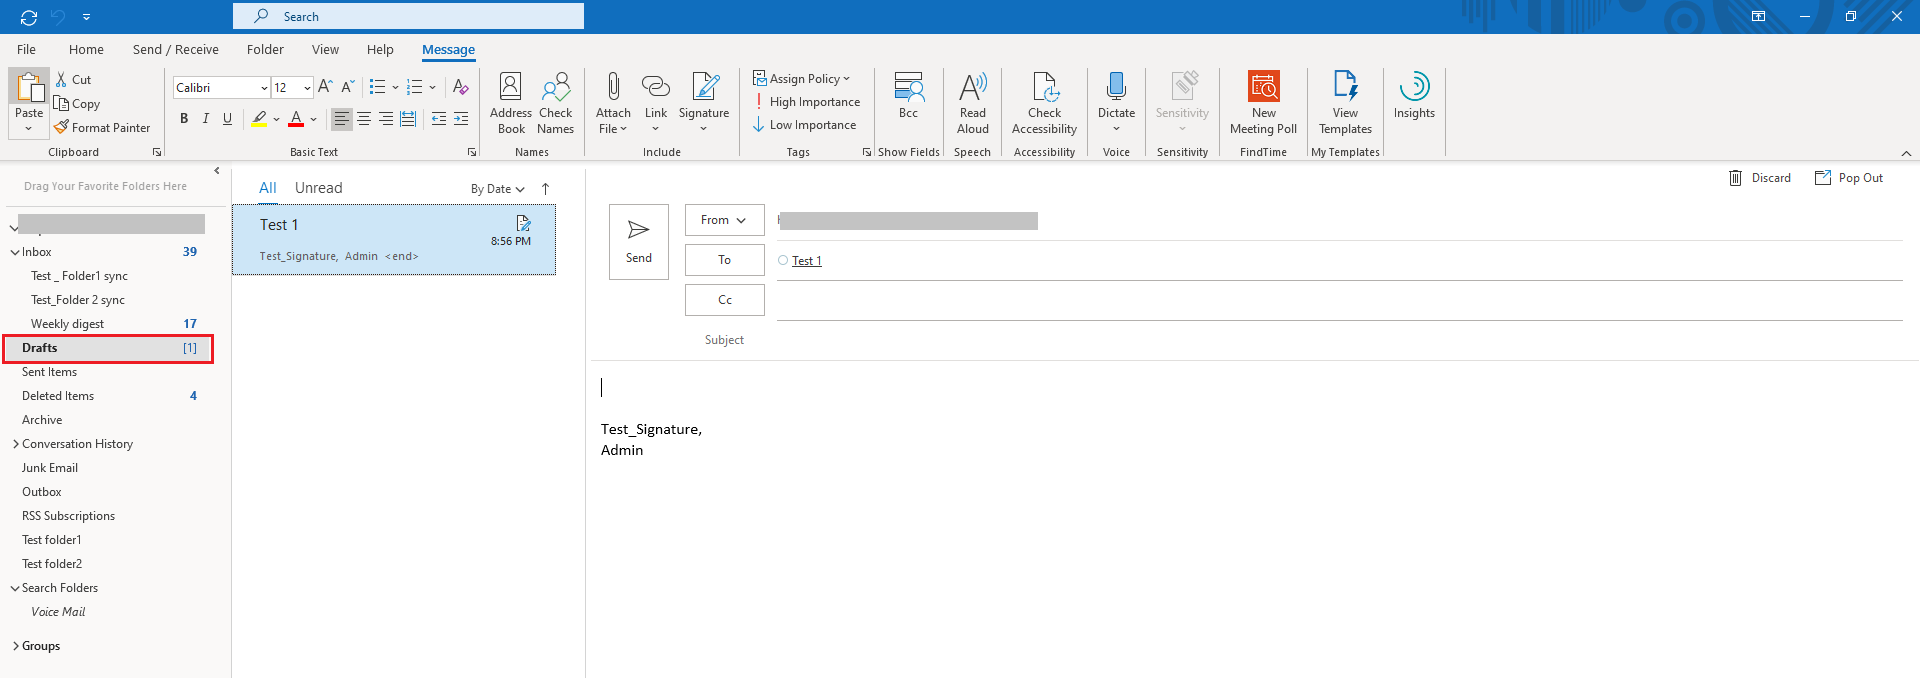
Task: Toggle Bold formatting
Action: click(184, 119)
